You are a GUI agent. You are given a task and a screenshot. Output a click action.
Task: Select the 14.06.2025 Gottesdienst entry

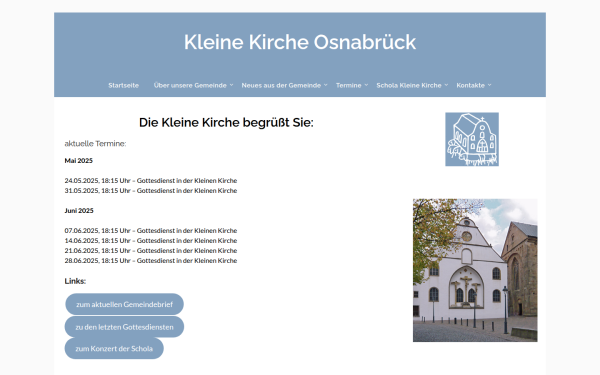151,241
